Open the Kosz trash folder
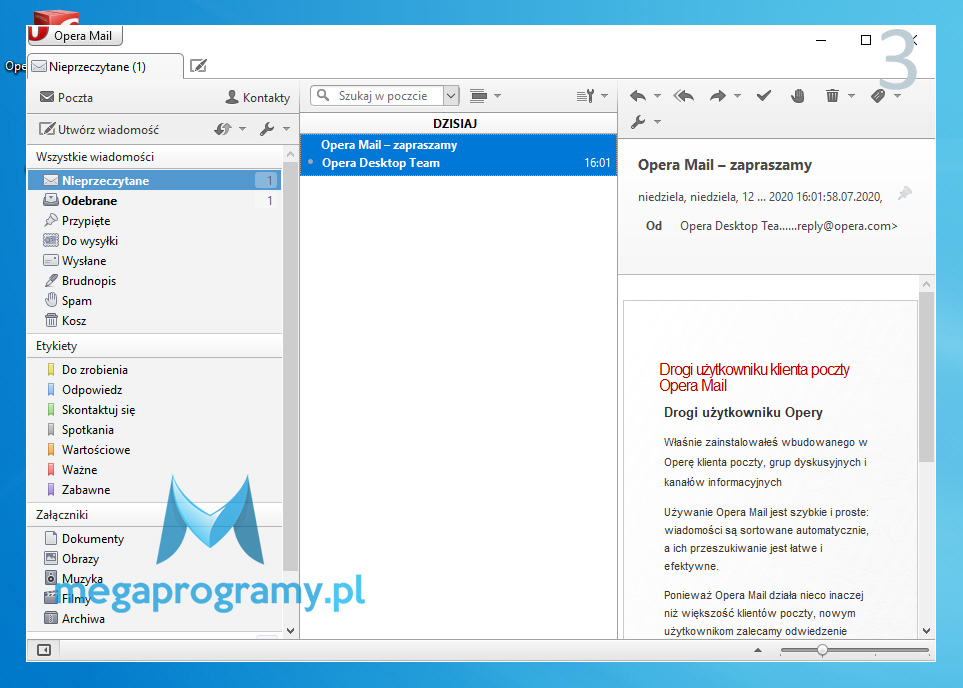The image size is (963, 688). click(155, 321)
